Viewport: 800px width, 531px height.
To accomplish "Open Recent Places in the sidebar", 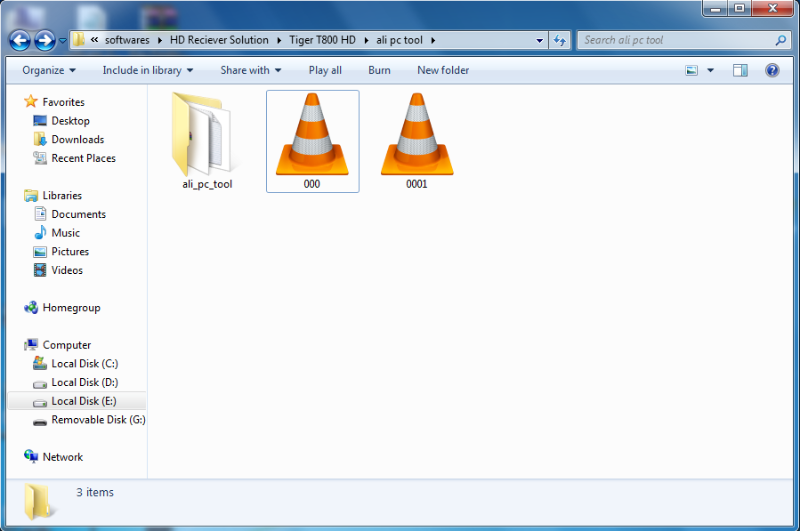I will point(83,158).
